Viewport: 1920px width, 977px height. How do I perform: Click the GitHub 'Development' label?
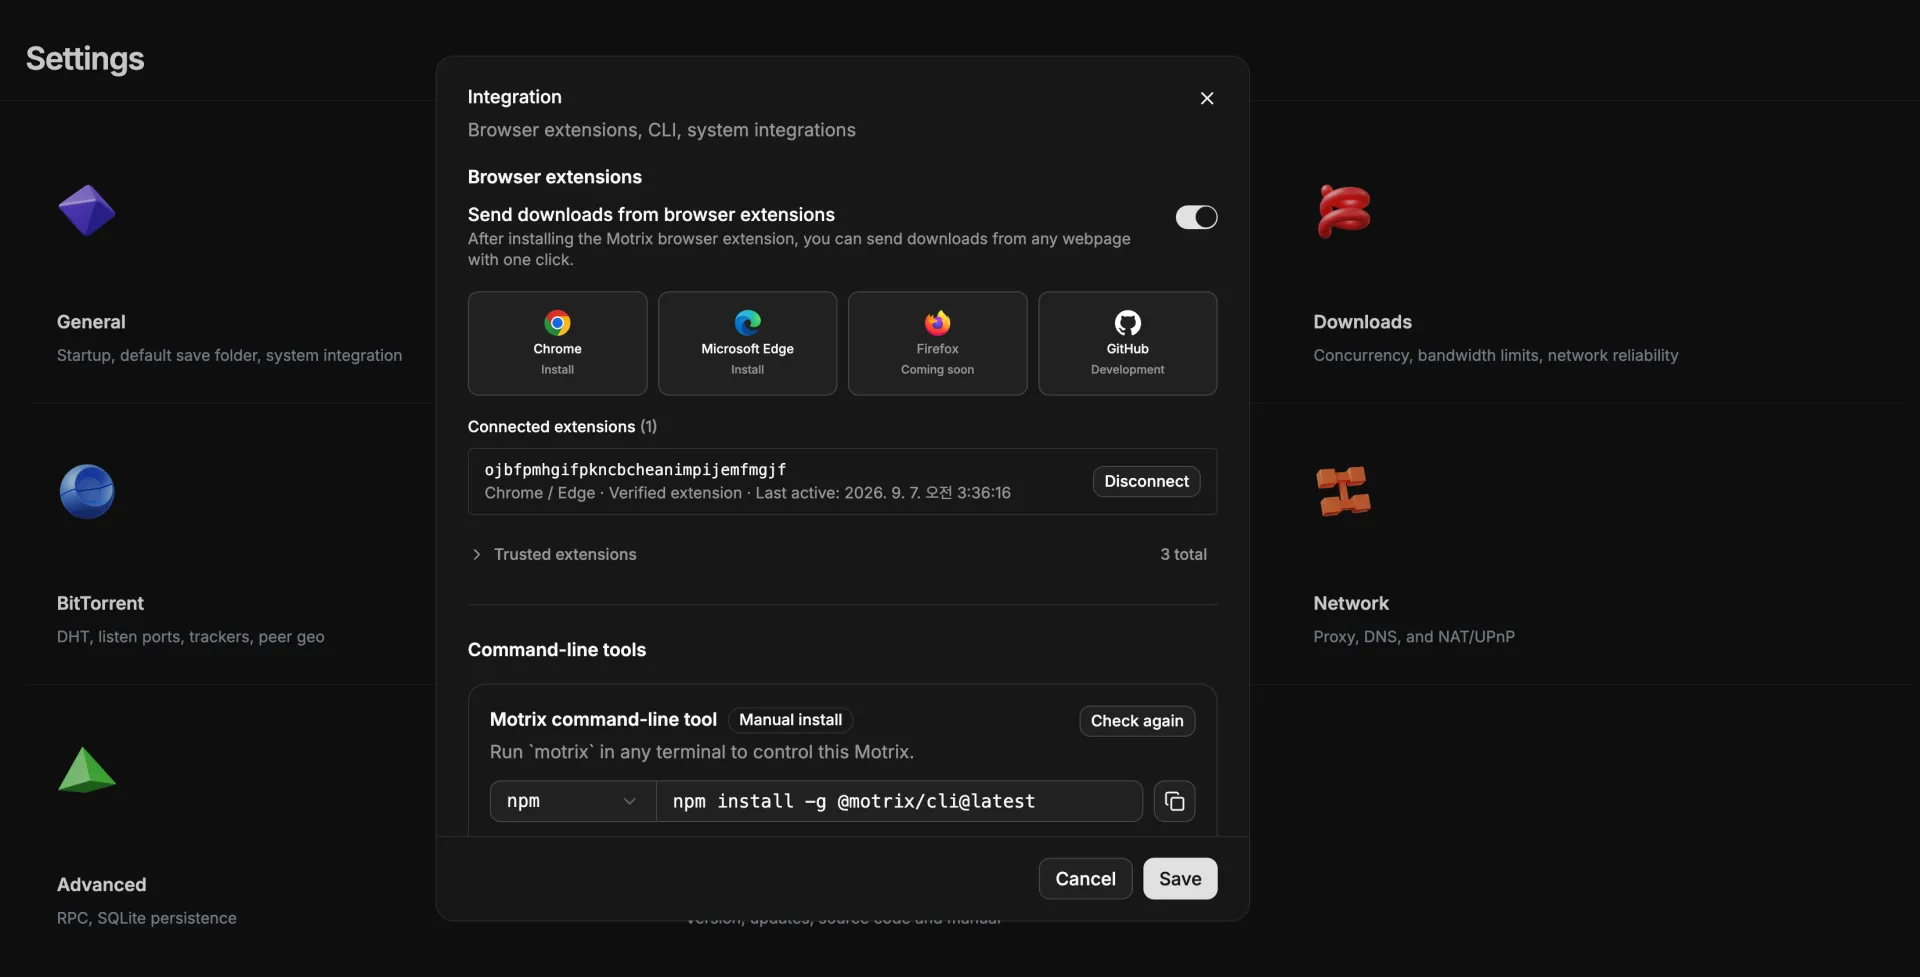pos(1127,370)
